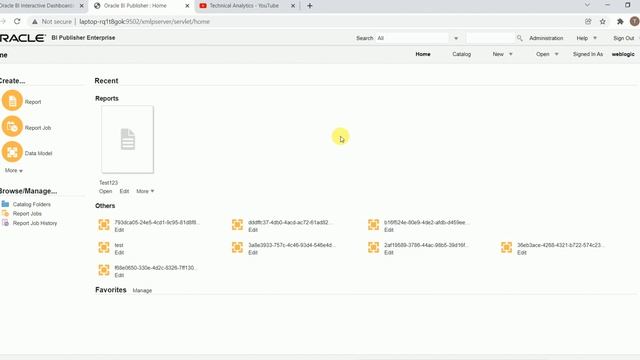Click the Test123 report name
The image size is (640, 360).
click(x=108, y=182)
